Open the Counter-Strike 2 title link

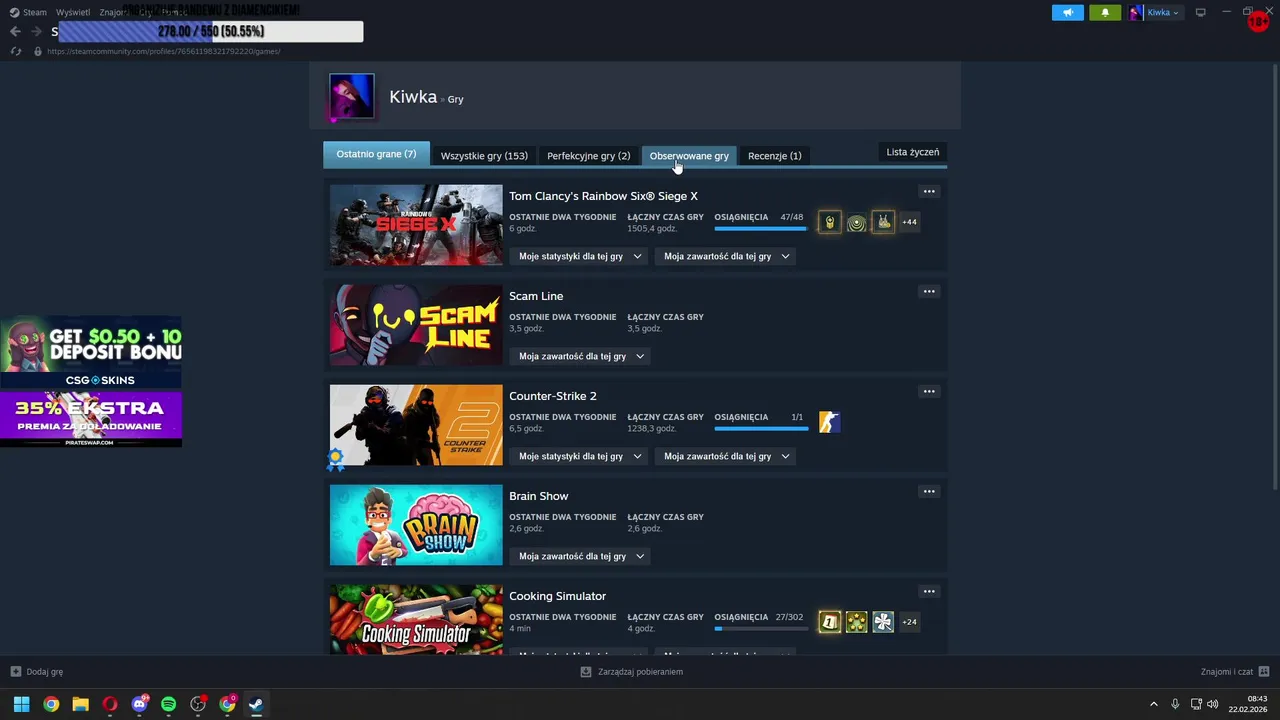(552, 396)
